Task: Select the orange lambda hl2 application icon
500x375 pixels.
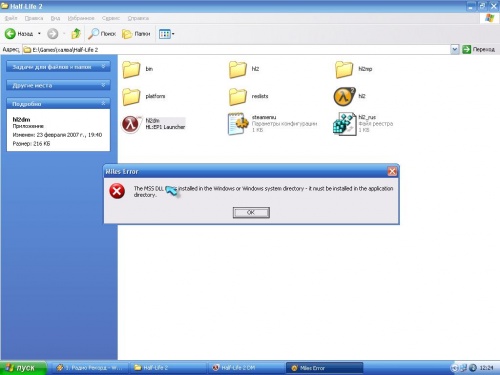Action: pyautogui.click(x=344, y=96)
